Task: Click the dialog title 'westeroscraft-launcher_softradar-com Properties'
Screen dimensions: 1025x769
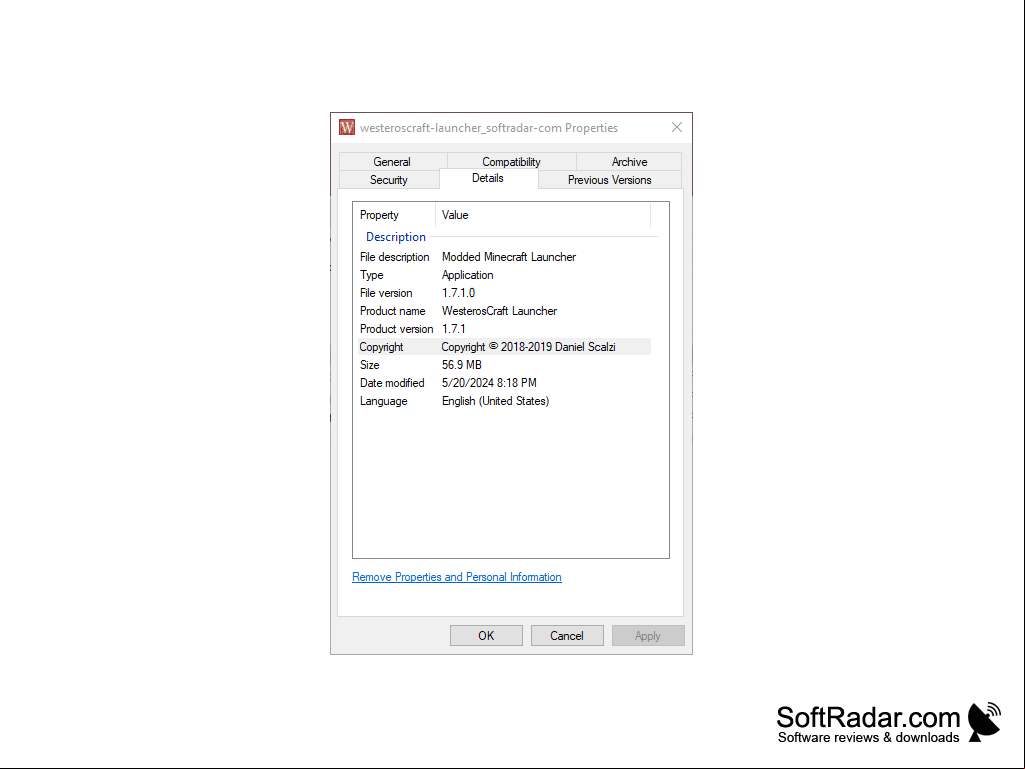Action: point(489,128)
